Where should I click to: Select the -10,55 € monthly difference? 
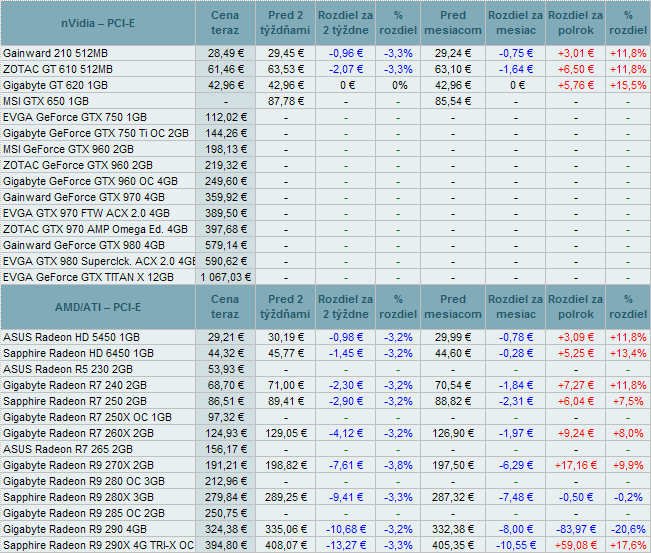[516, 545]
